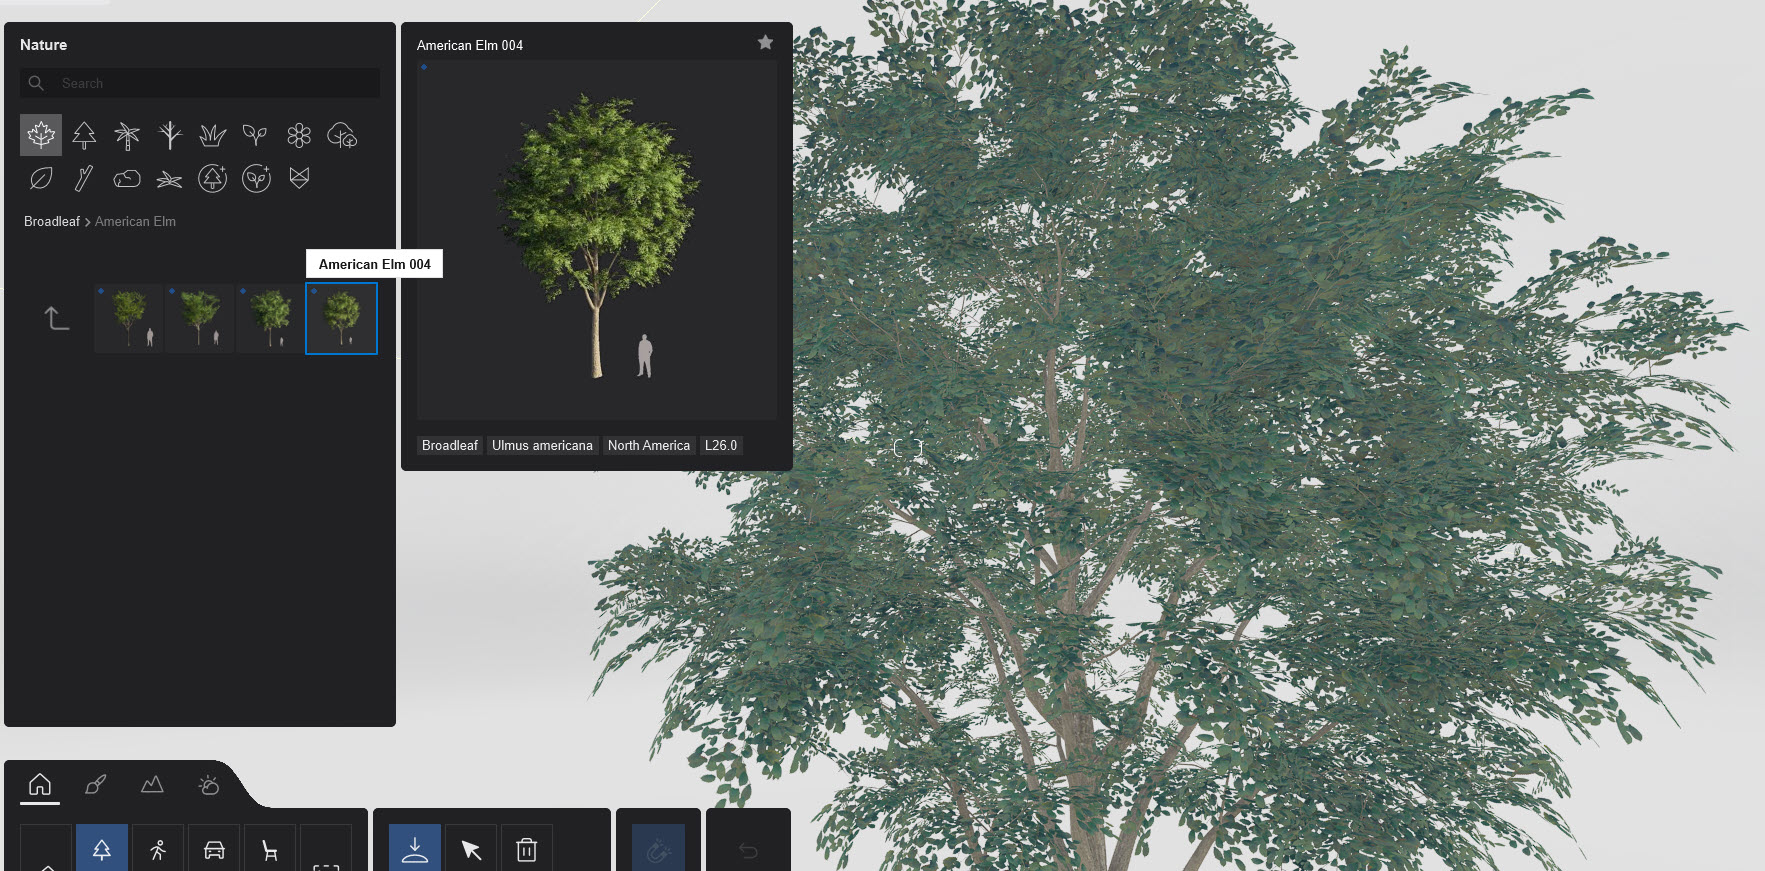Click the North America tag
Image resolution: width=1765 pixels, height=871 pixels.
pyautogui.click(x=648, y=446)
